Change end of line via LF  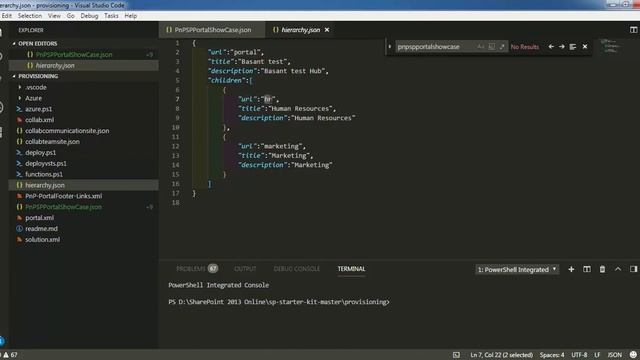click(x=597, y=355)
